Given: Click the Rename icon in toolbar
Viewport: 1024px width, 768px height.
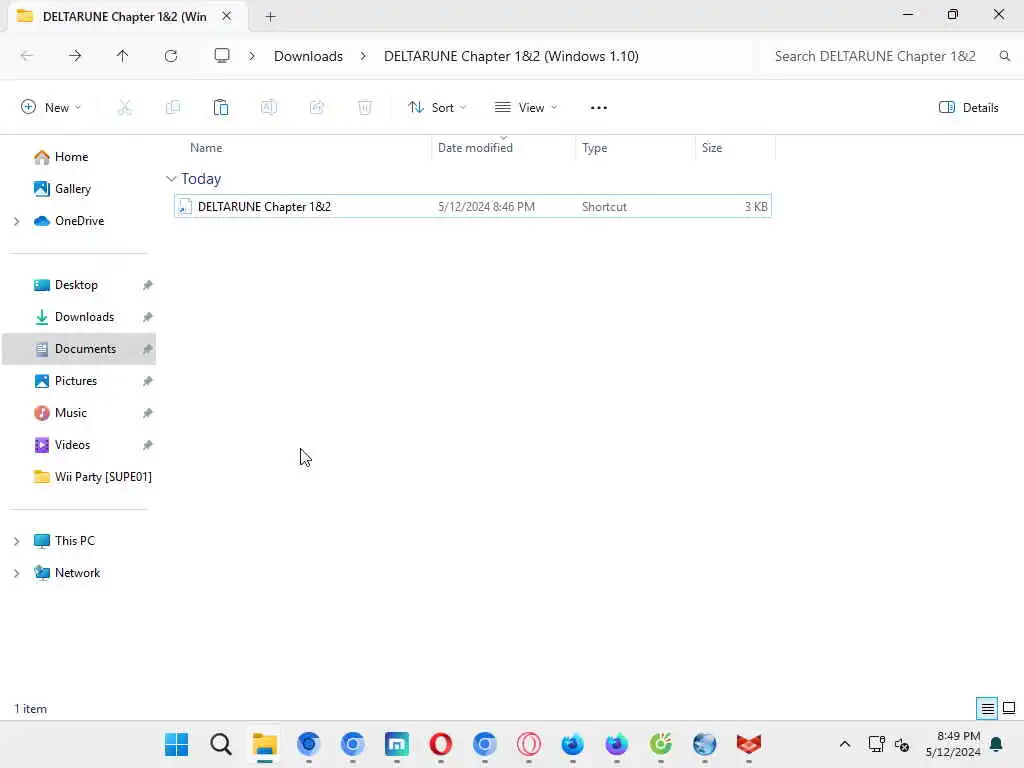Looking at the screenshot, I should [x=269, y=108].
